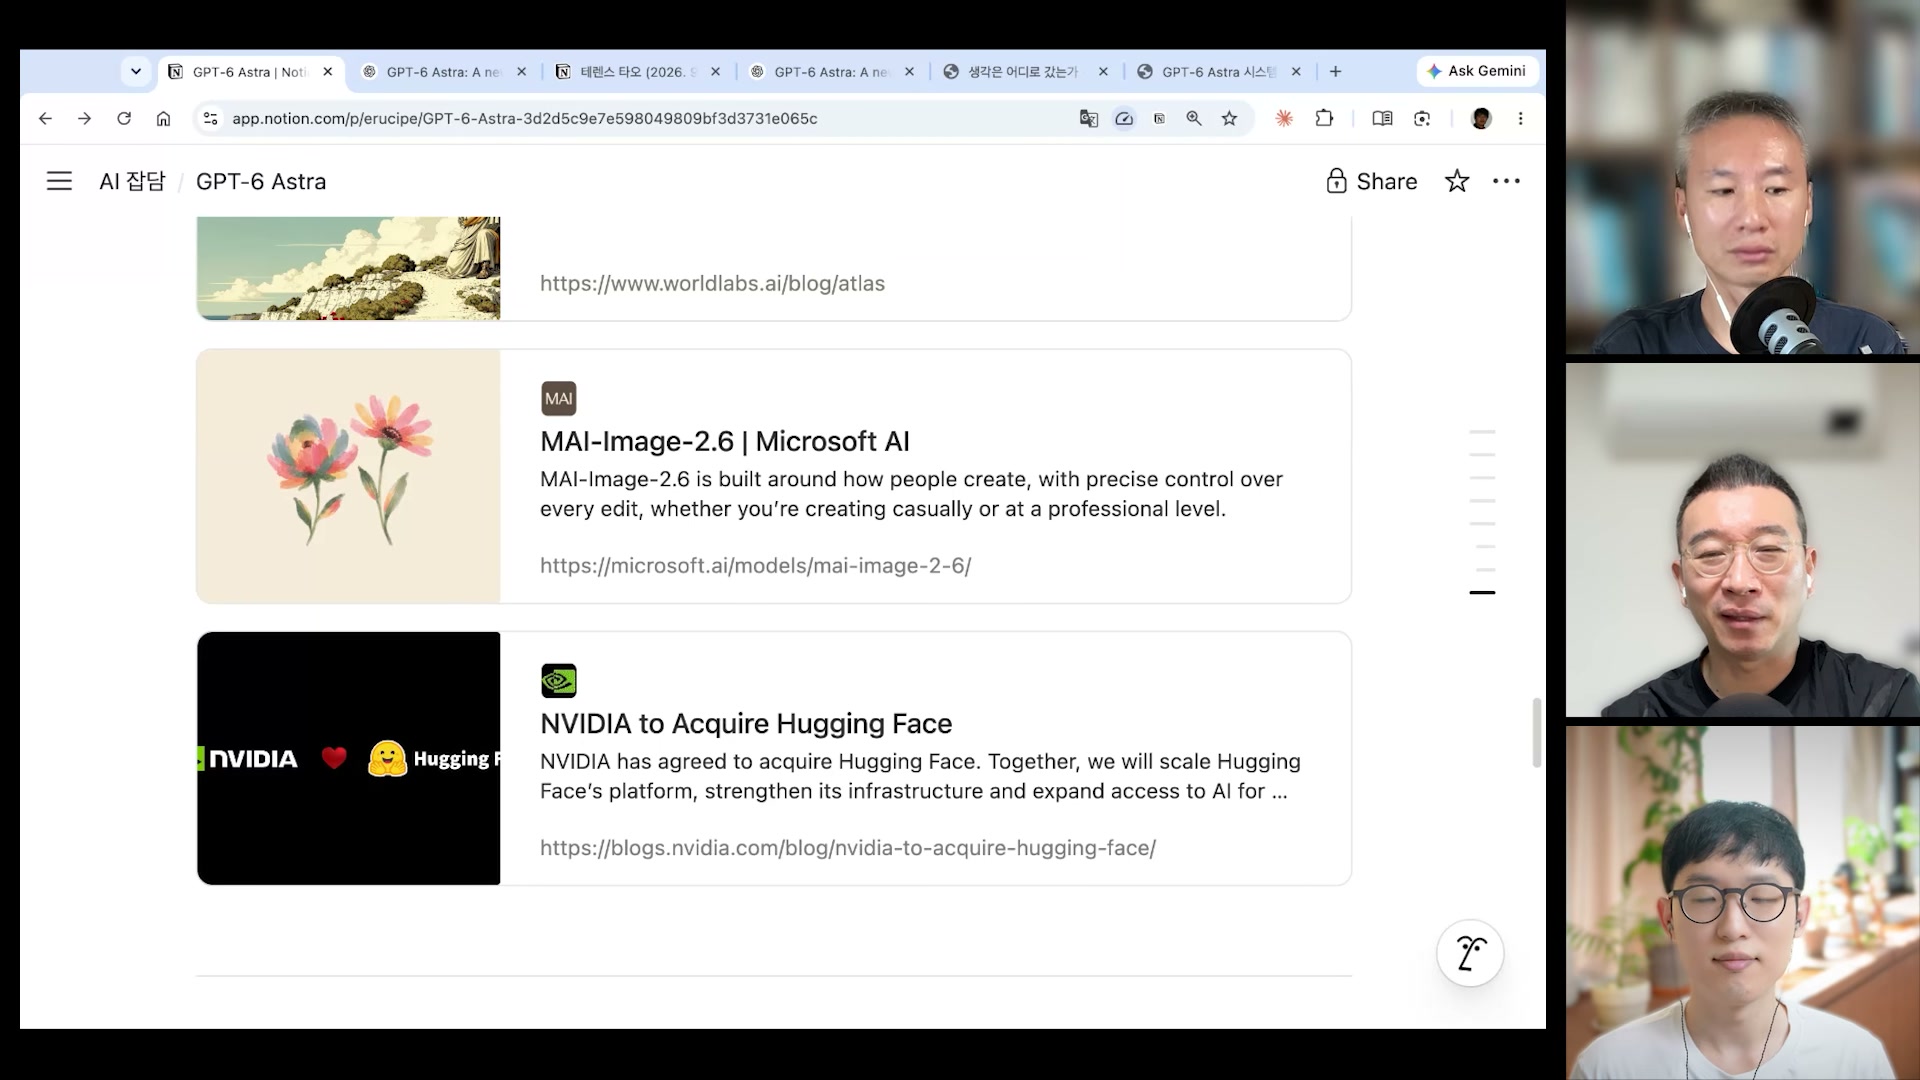Click the GPT-6 Astra breadcrumb title
Screen dimensions: 1920x1080
261,181
